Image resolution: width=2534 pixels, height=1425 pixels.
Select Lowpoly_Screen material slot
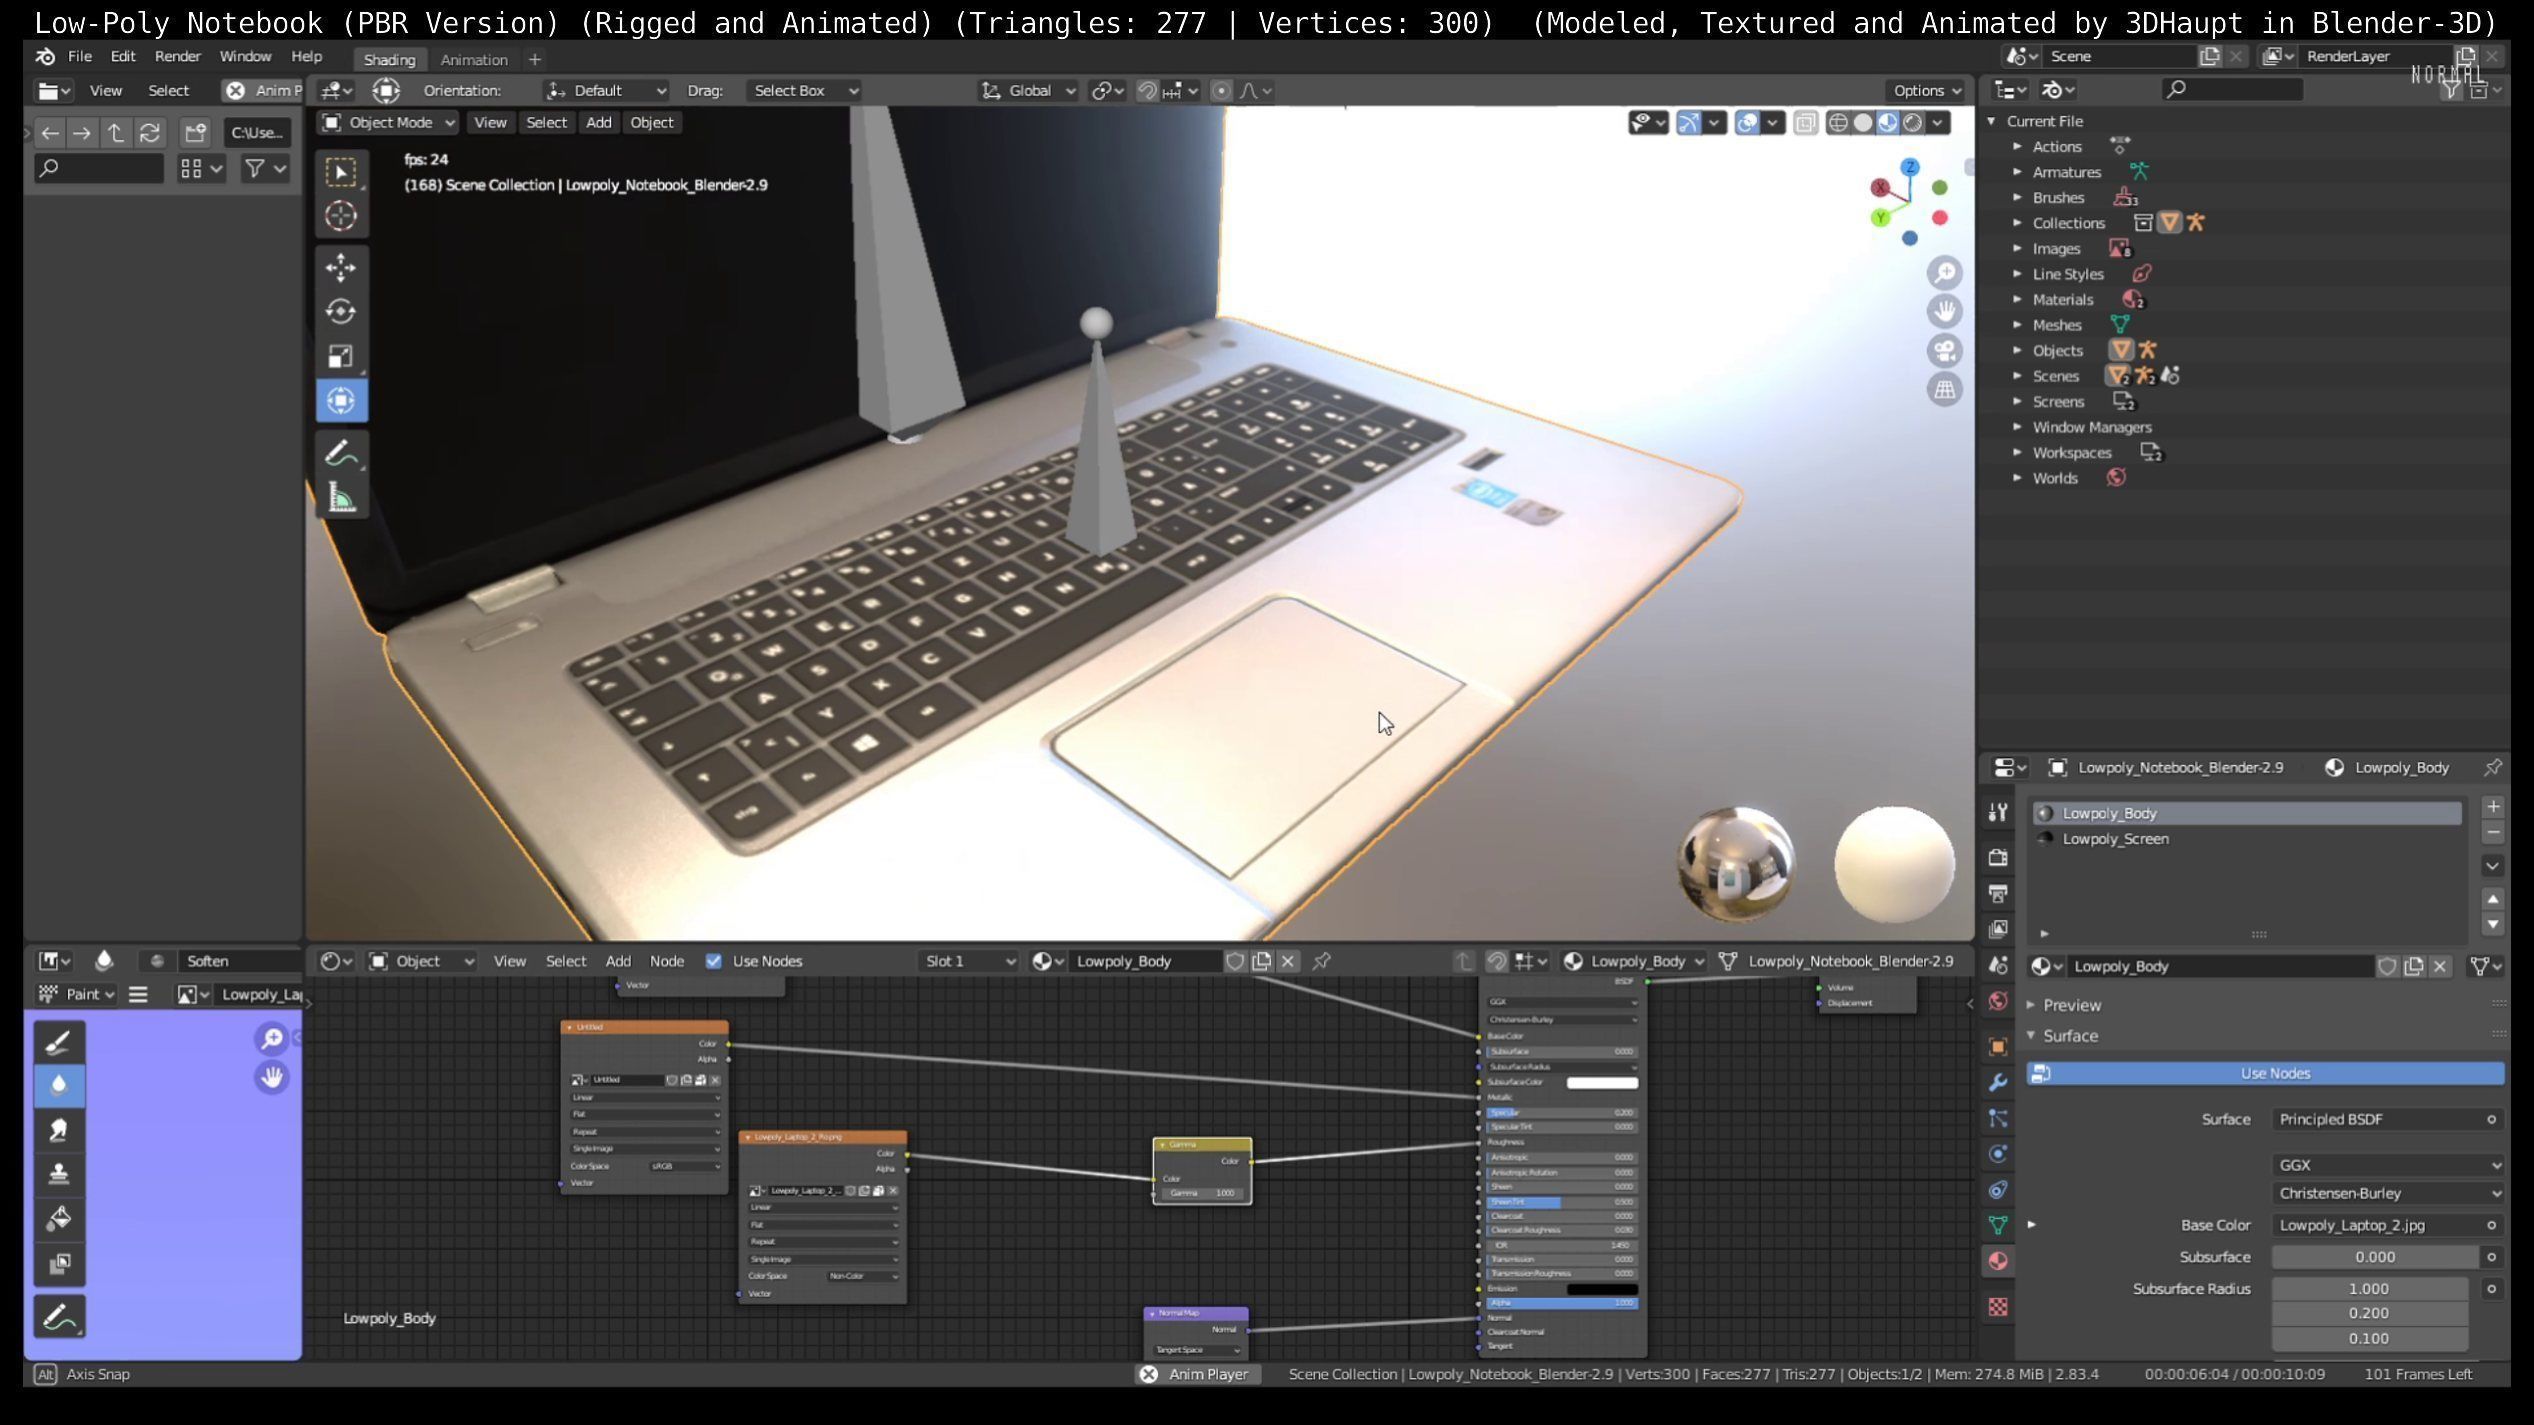pos(2115,839)
